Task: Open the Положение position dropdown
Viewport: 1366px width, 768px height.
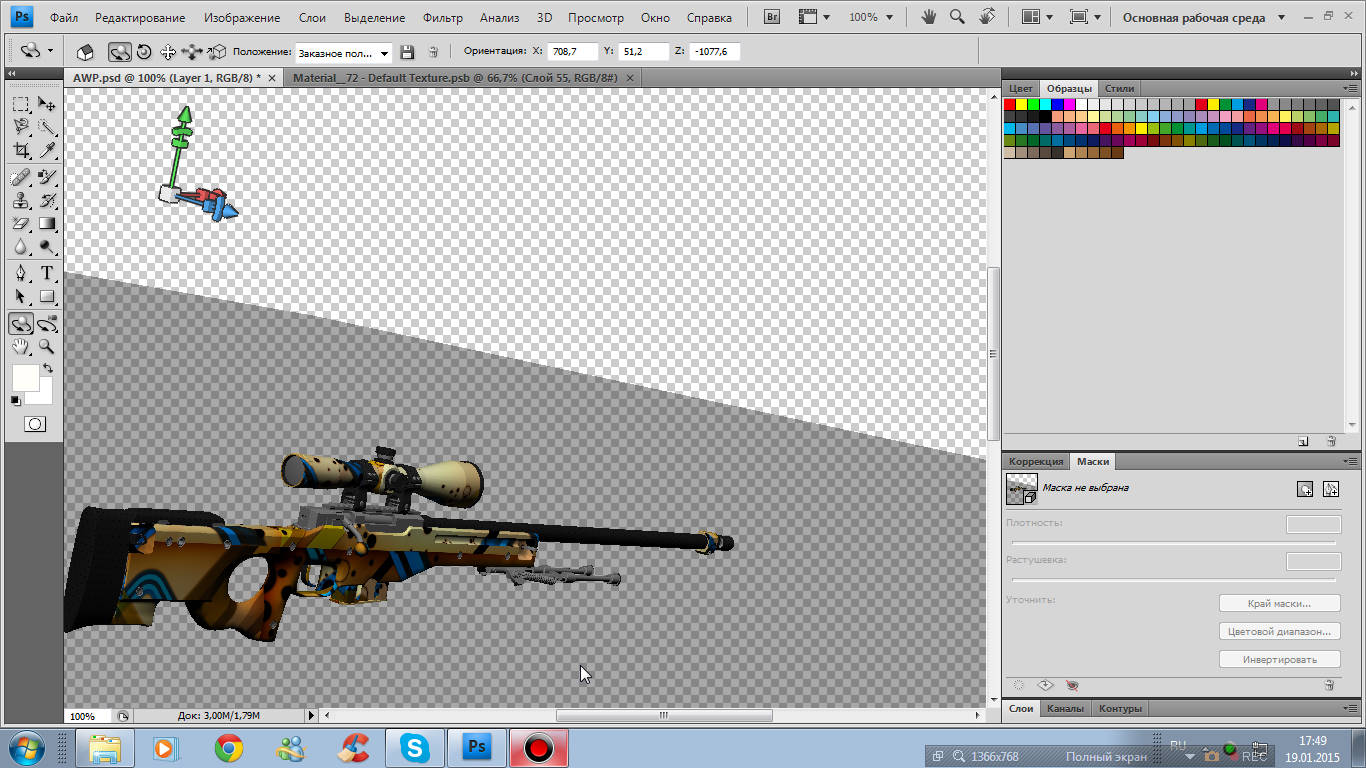Action: pyautogui.click(x=343, y=53)
